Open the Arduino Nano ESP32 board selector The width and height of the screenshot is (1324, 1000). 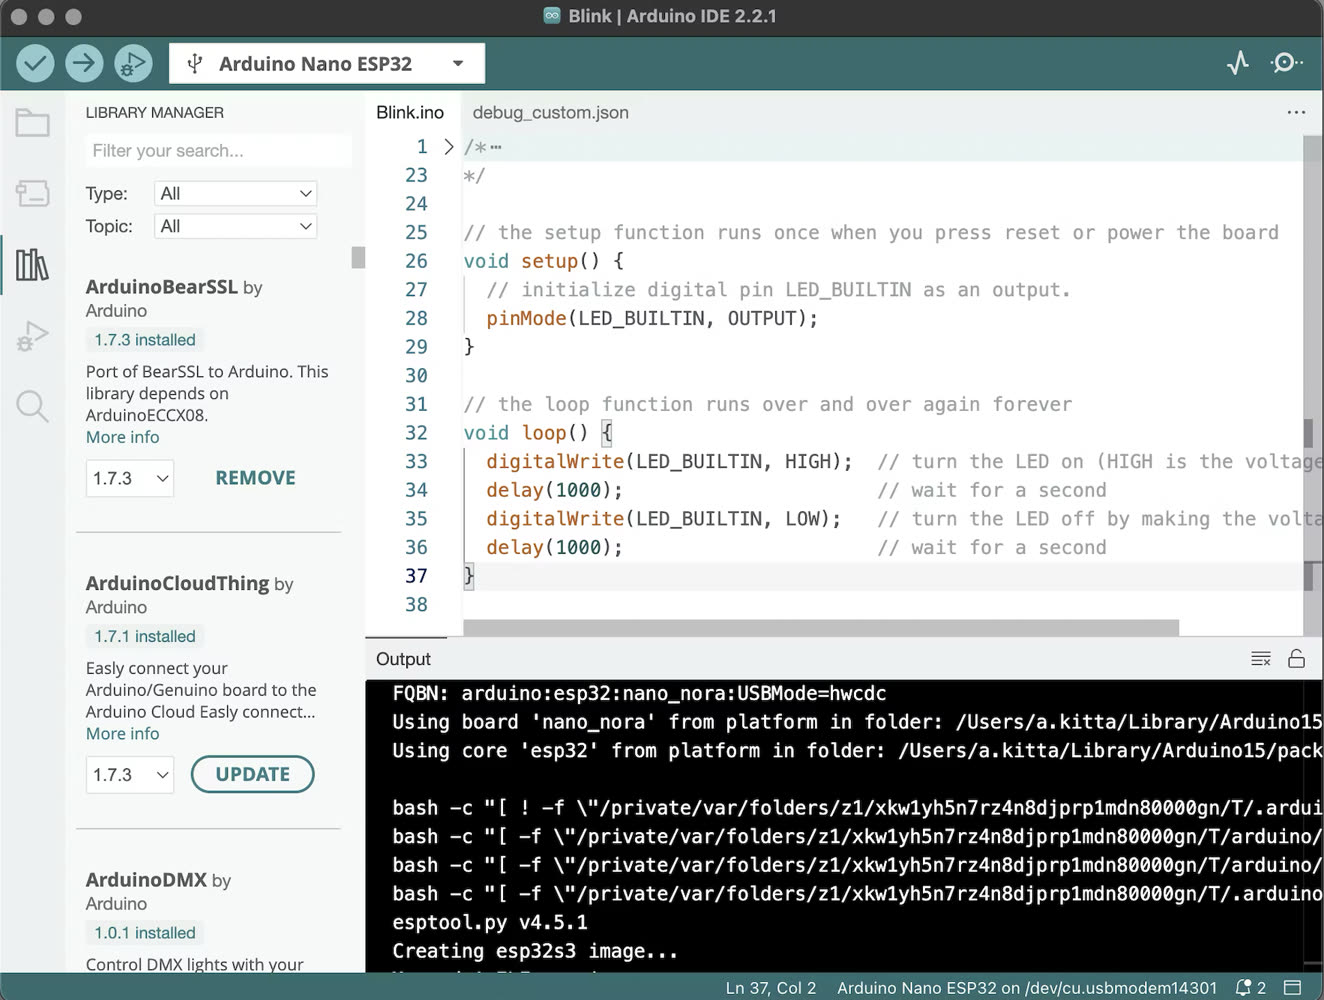327,64
